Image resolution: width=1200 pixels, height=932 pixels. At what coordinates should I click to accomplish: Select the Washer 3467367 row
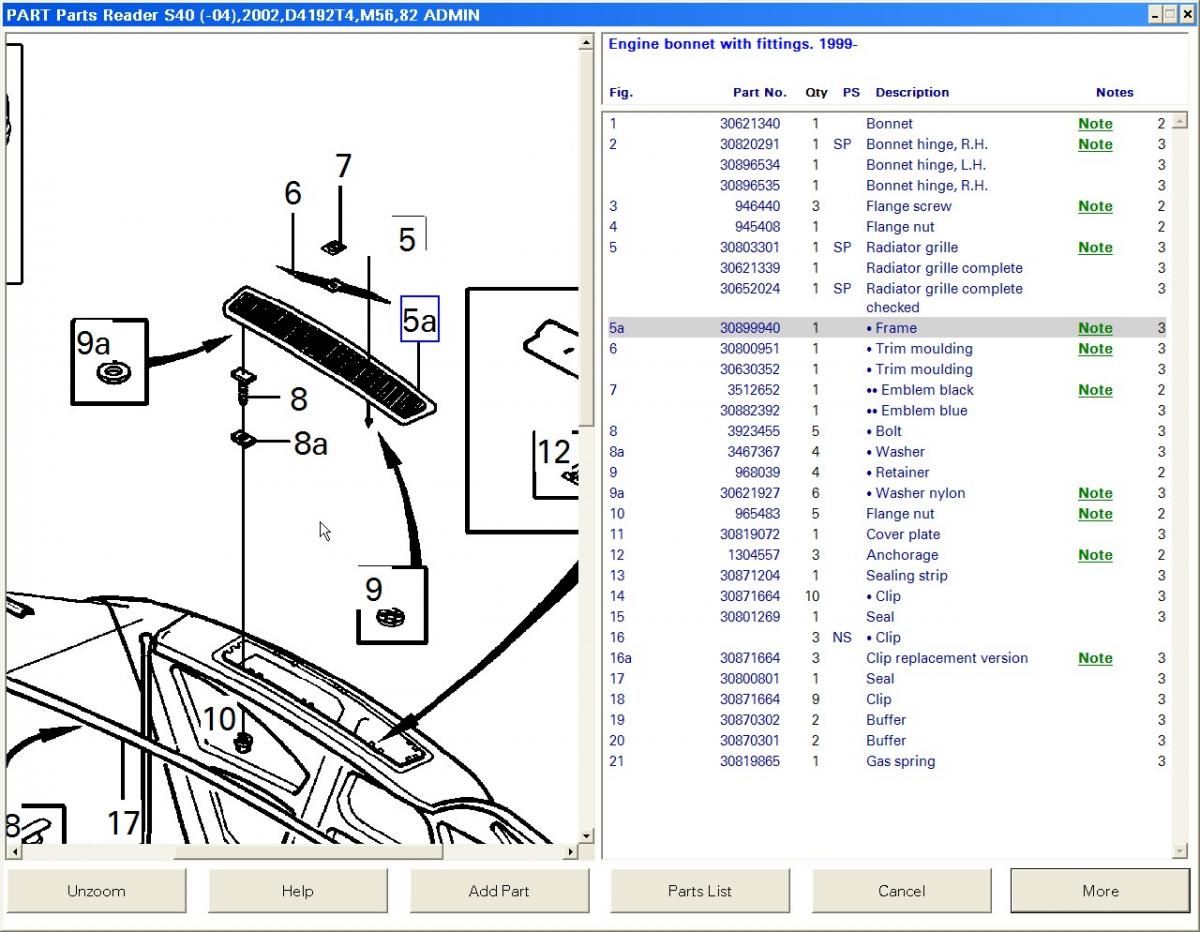(x=888, y=452)
